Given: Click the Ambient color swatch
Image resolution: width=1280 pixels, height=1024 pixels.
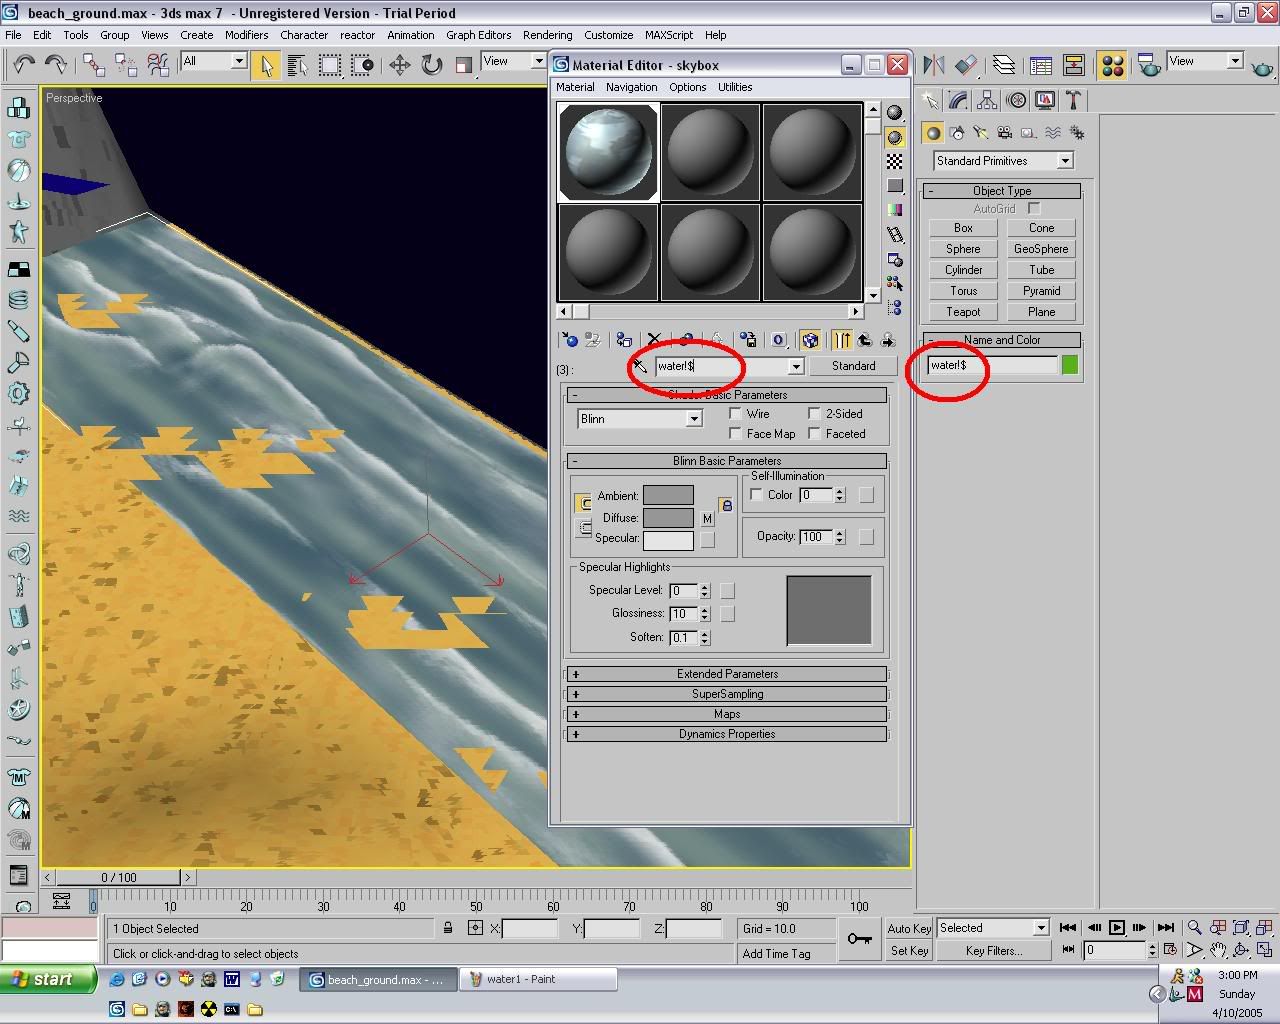Looking at the screenshot, I should 668,495.
